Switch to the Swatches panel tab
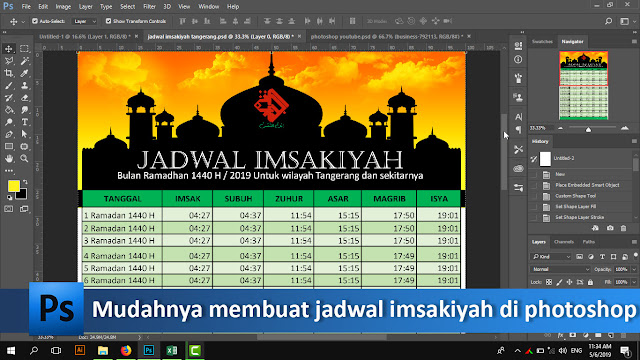 pos(542,42)
